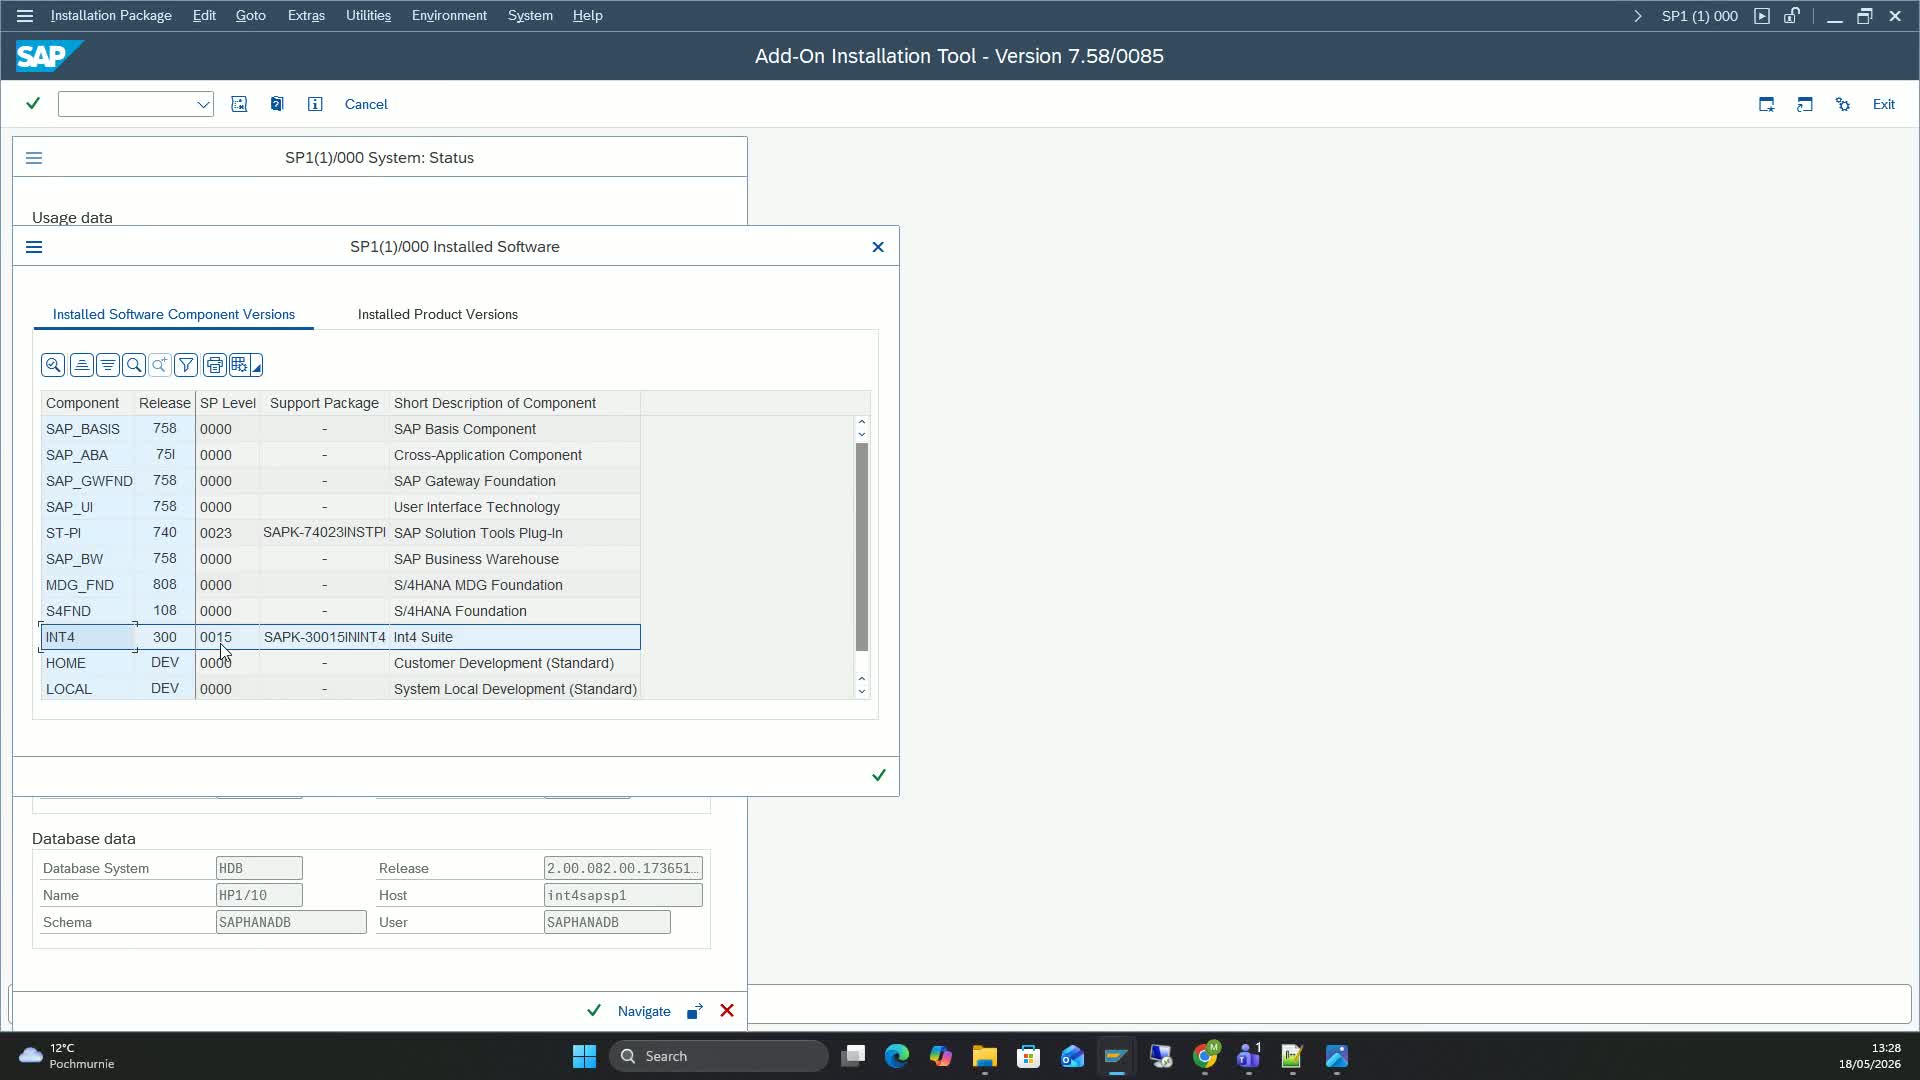Click the ST-PI component row
Viewport: 1920px width, 1080px height.
340,533
